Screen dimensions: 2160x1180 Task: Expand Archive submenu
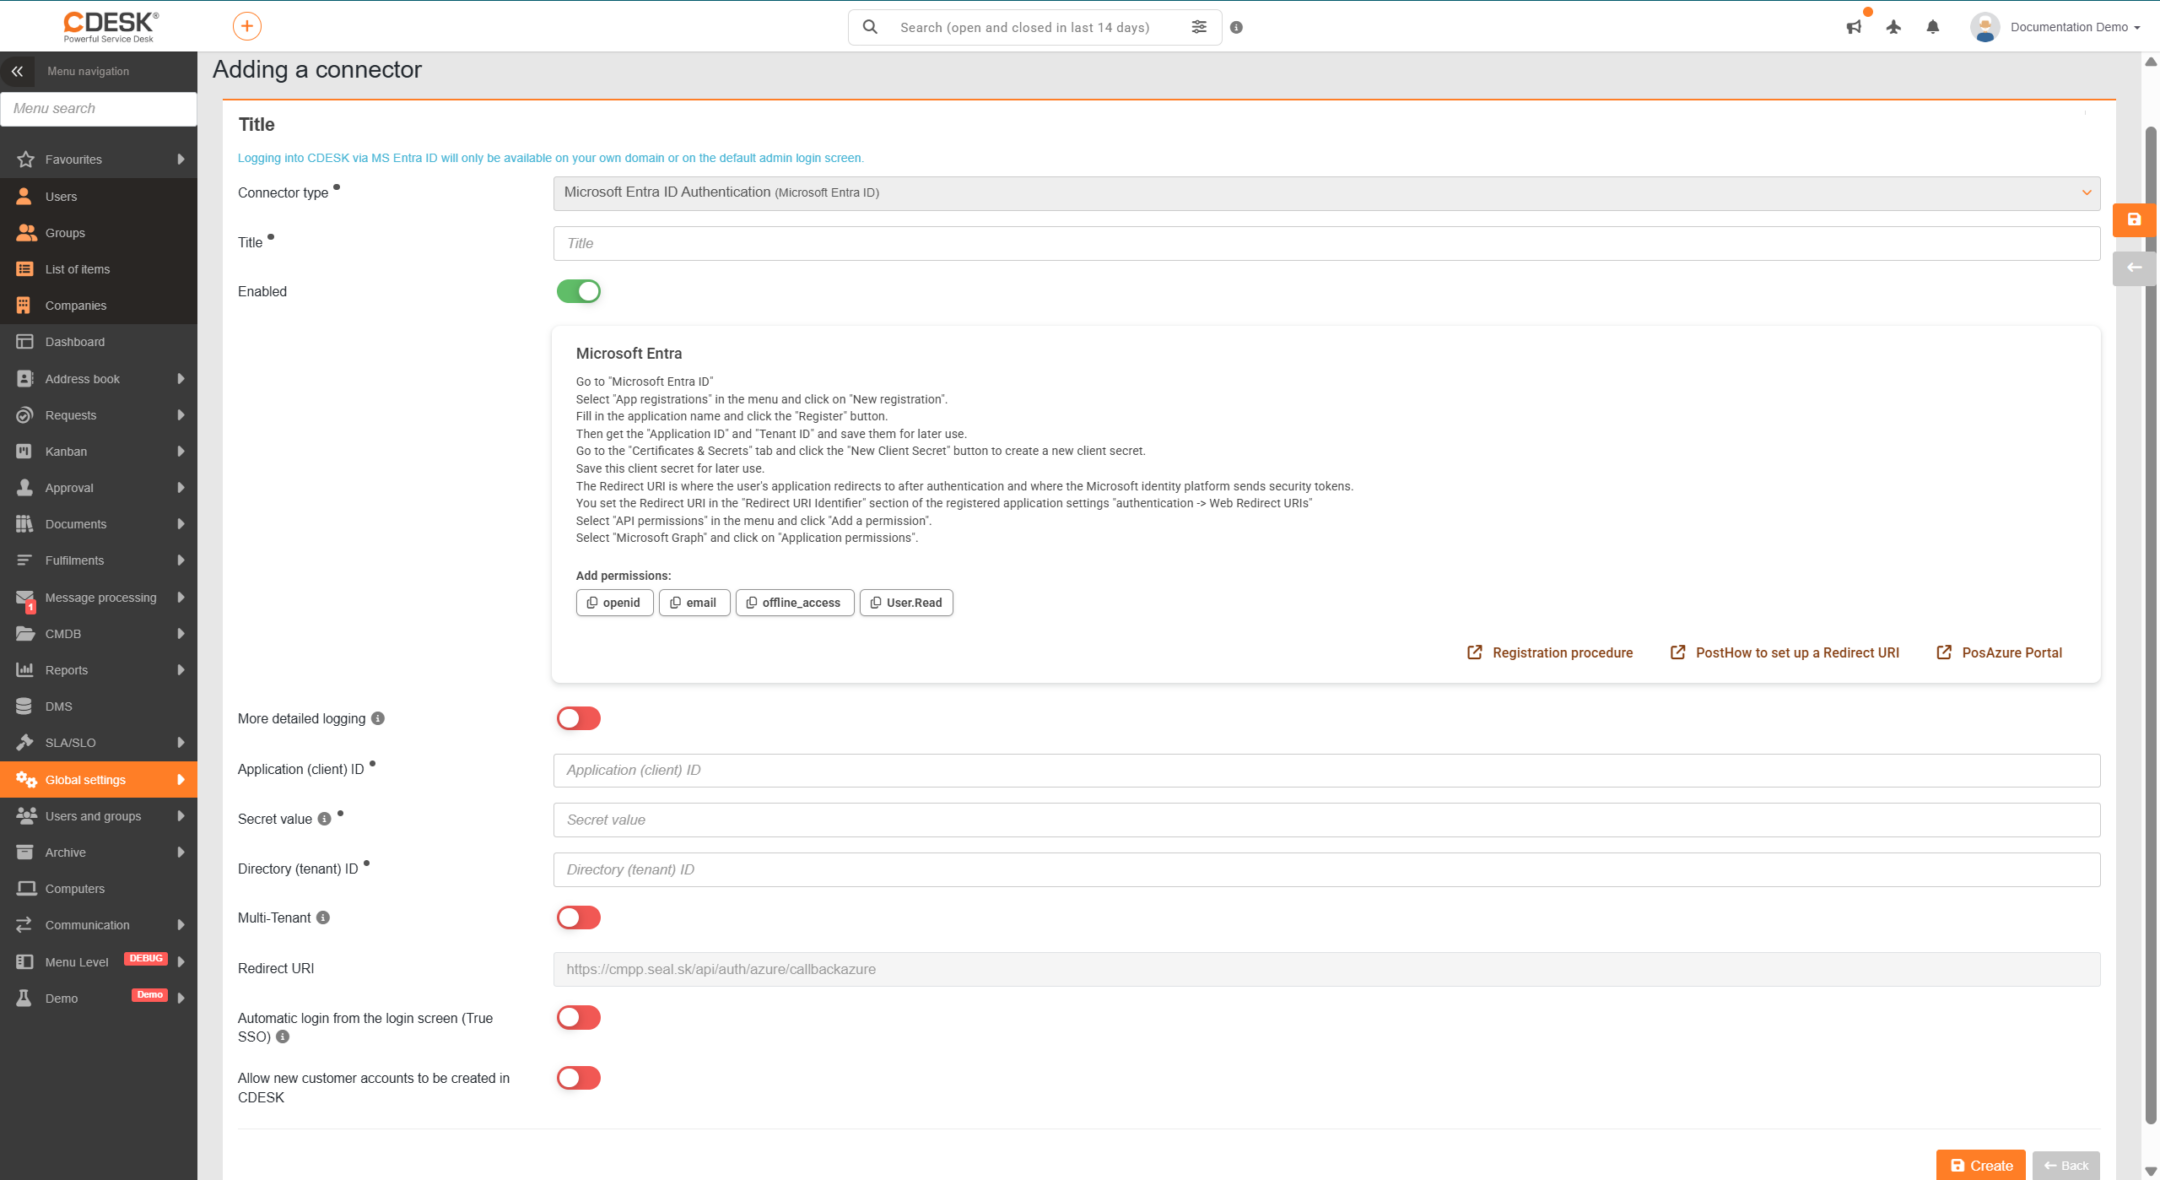(x=181, y=853)
